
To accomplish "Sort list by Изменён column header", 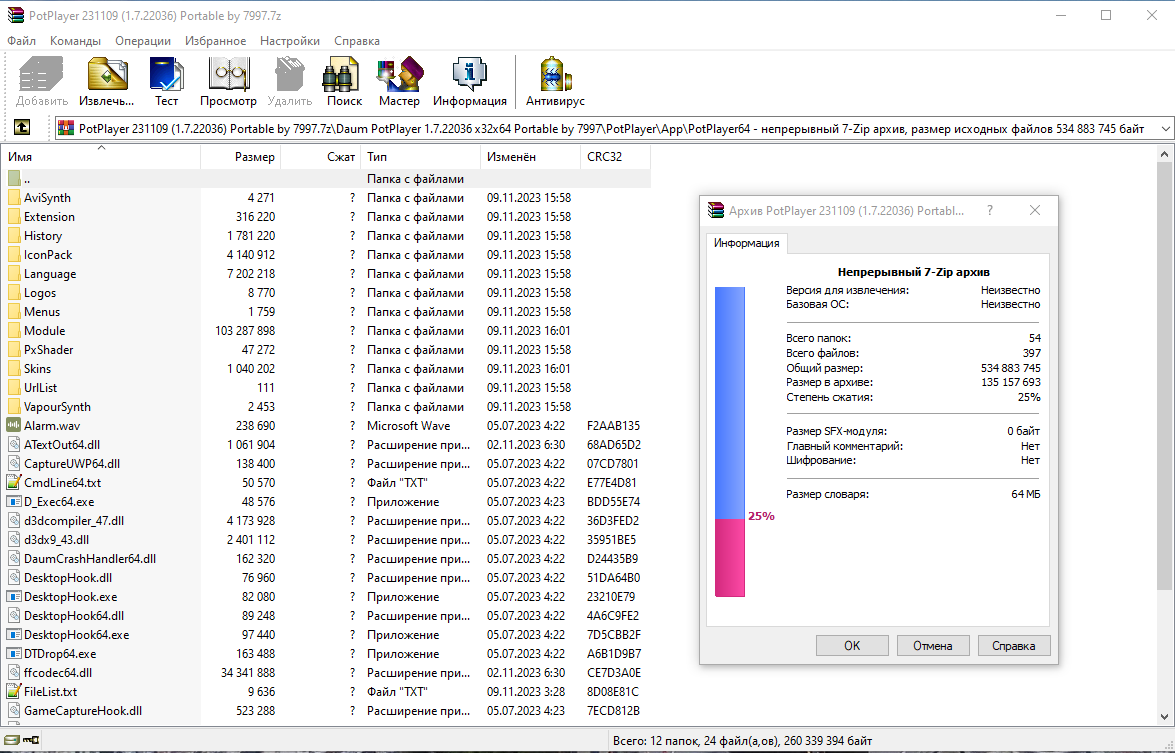I will [531, 157].
